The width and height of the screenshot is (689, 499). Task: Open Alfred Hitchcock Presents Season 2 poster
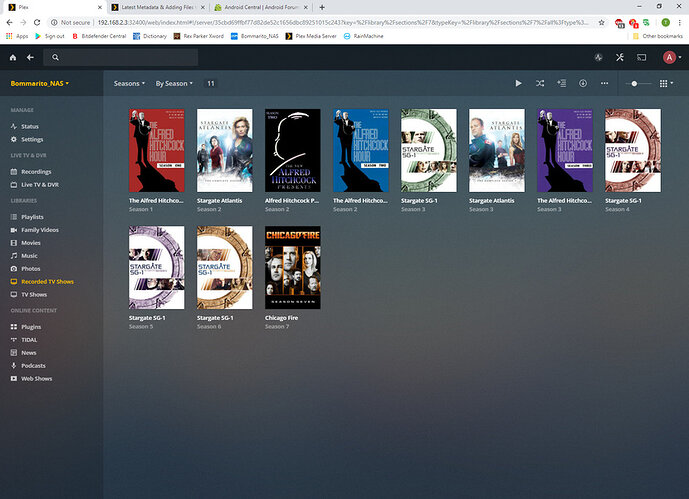point(293,150)
